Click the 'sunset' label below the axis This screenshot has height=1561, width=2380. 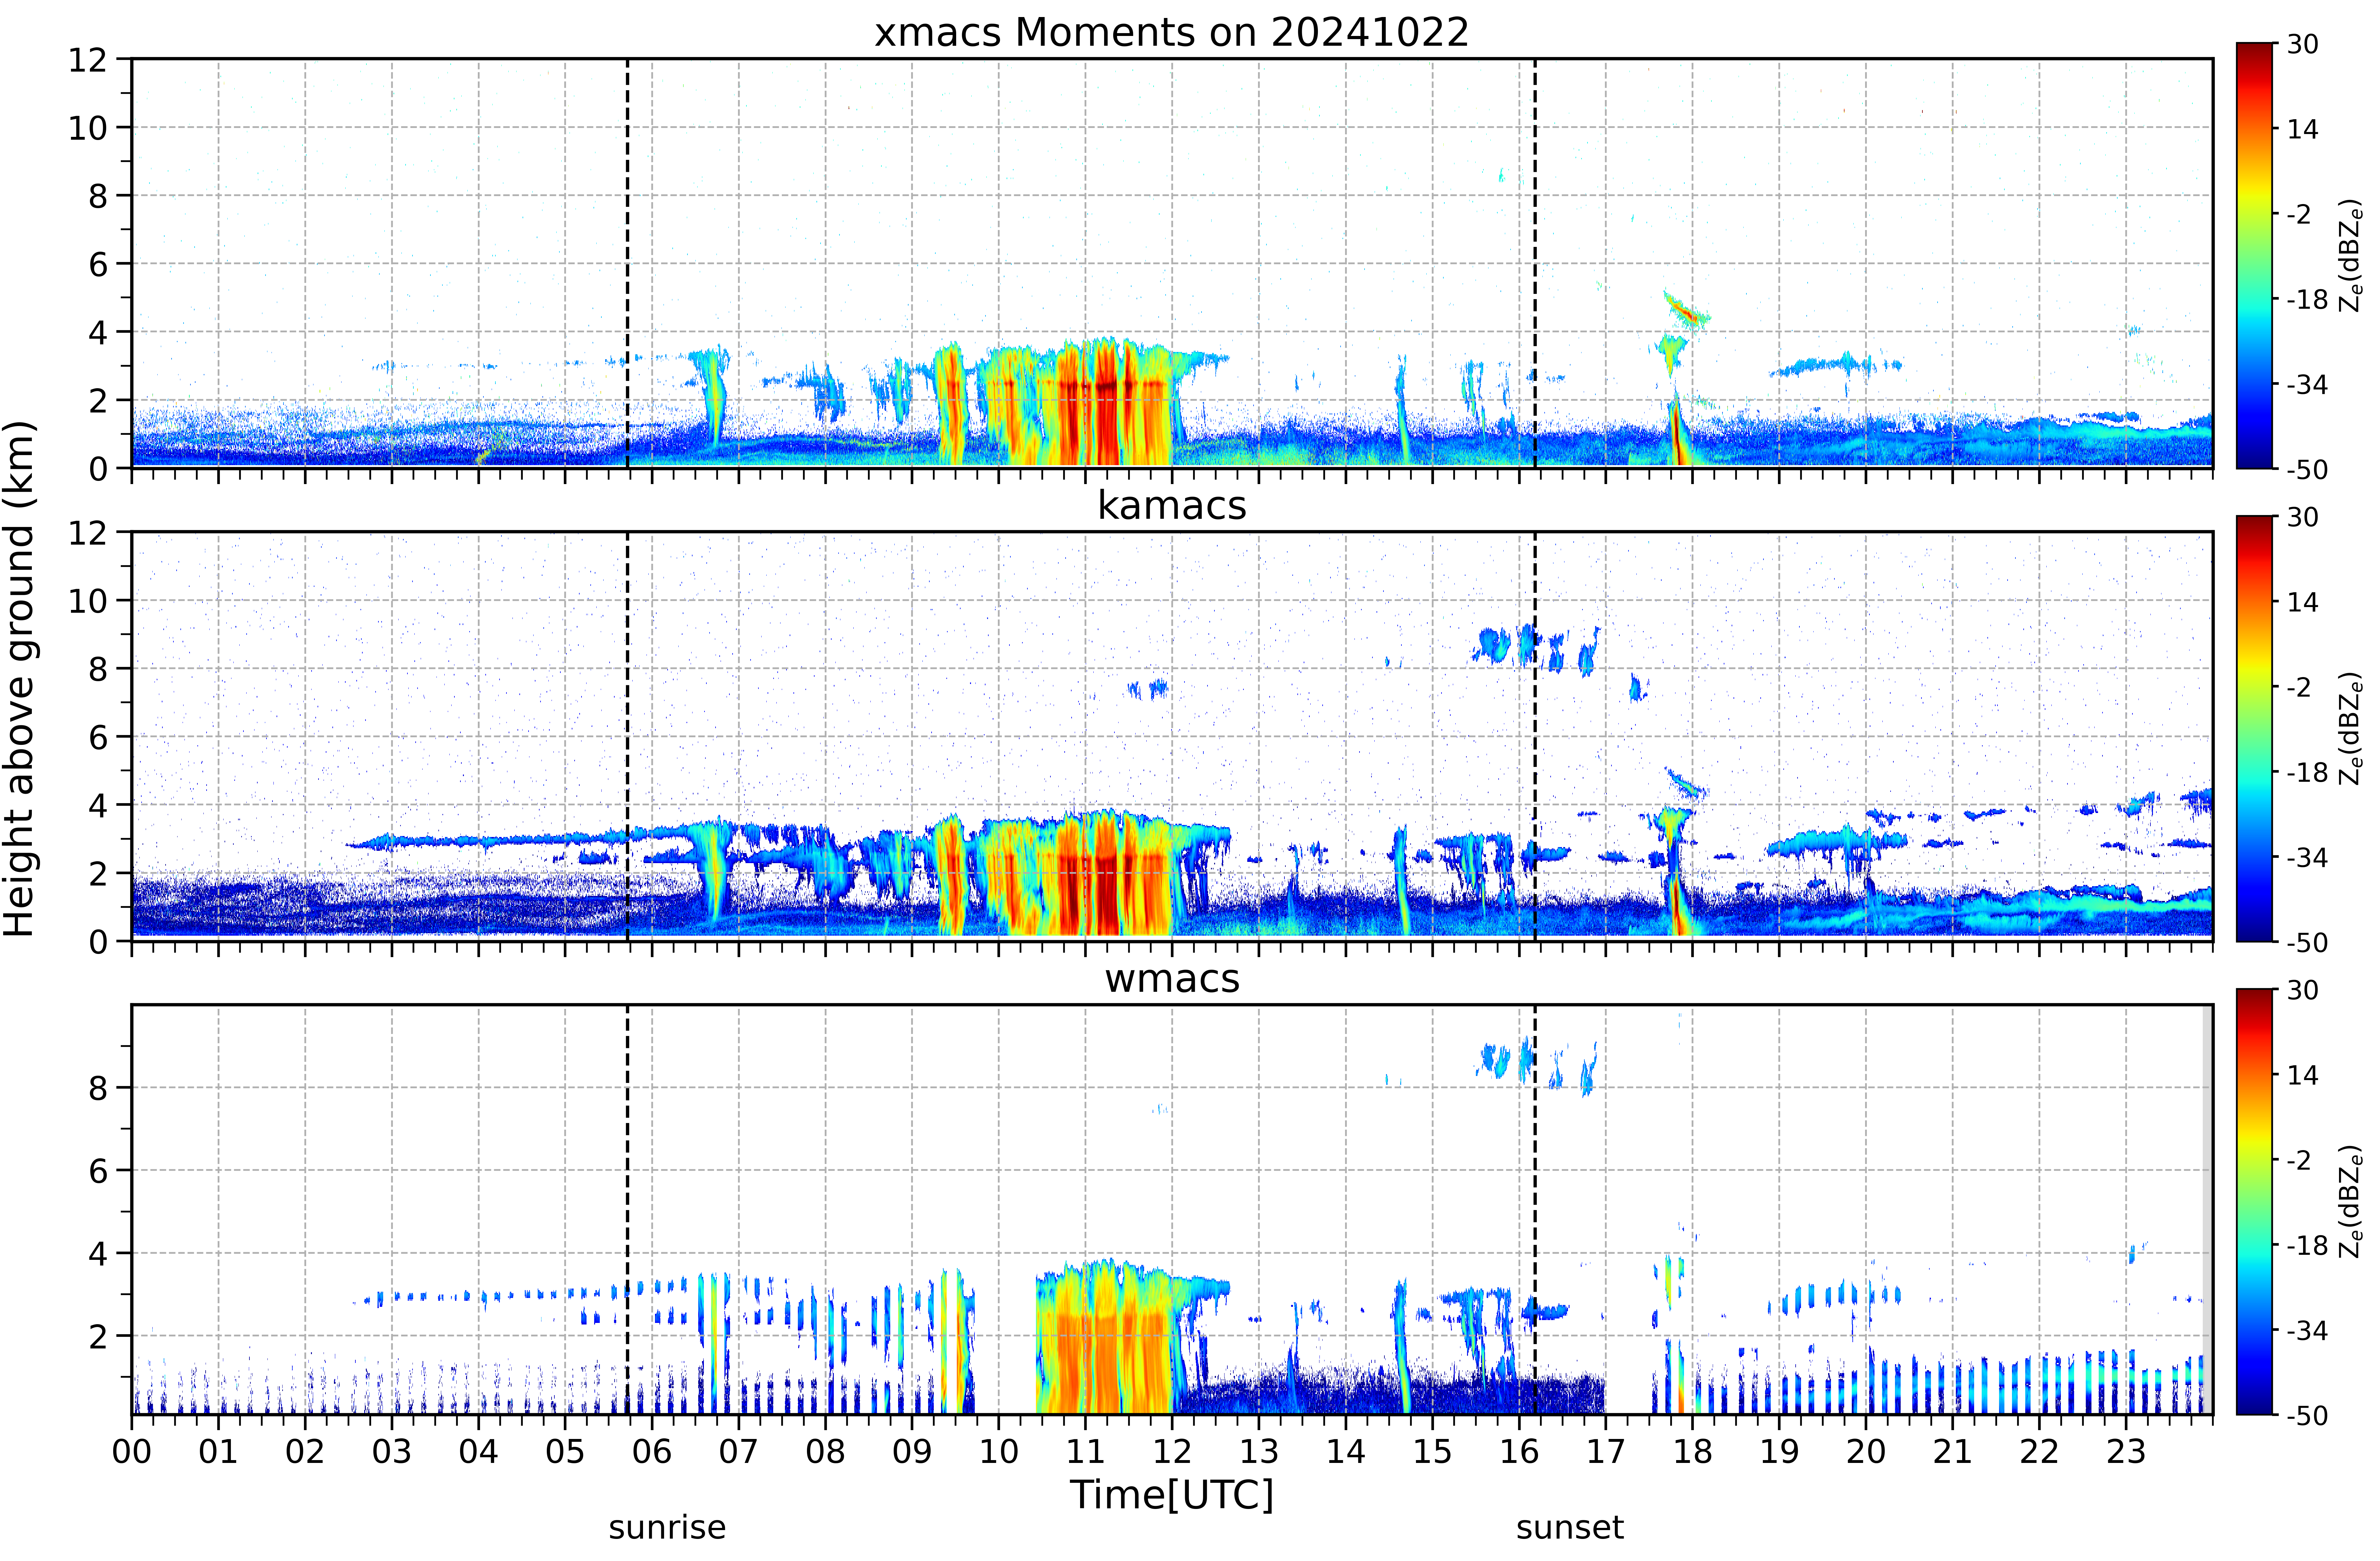click(x=1570, y=1528)
